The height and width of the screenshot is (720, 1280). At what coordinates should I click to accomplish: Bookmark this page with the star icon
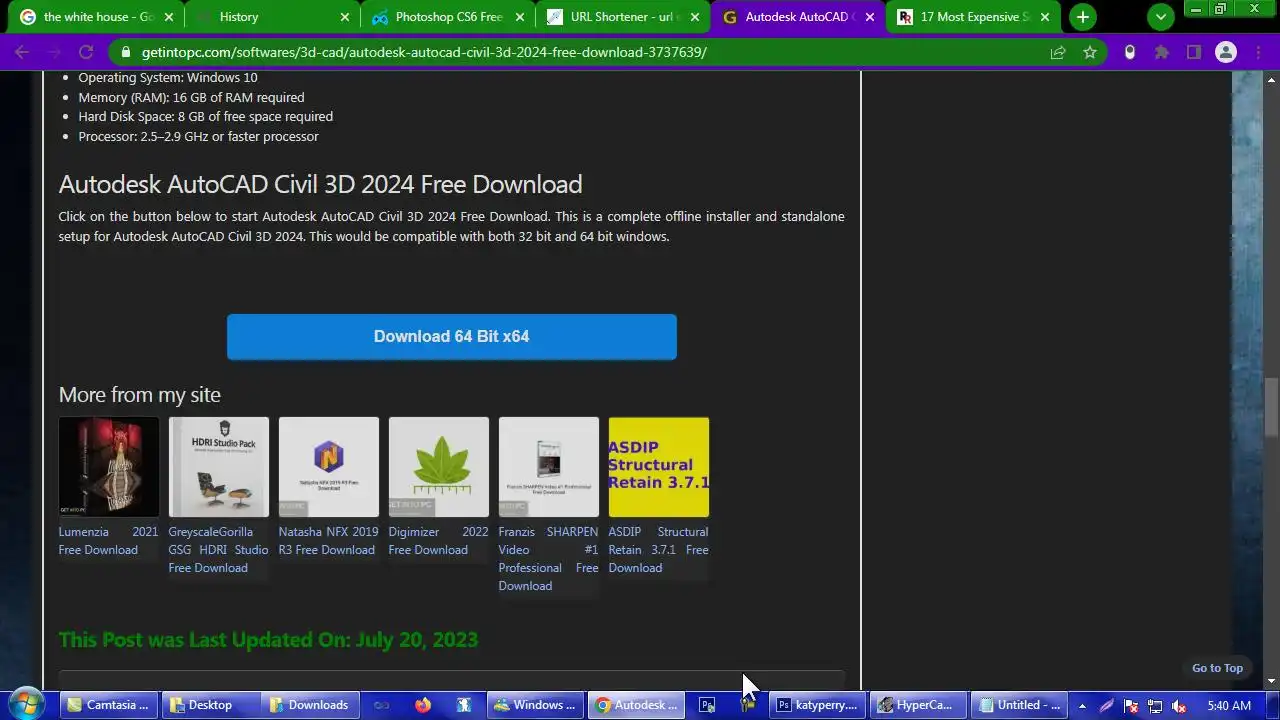coord(1090,52)
